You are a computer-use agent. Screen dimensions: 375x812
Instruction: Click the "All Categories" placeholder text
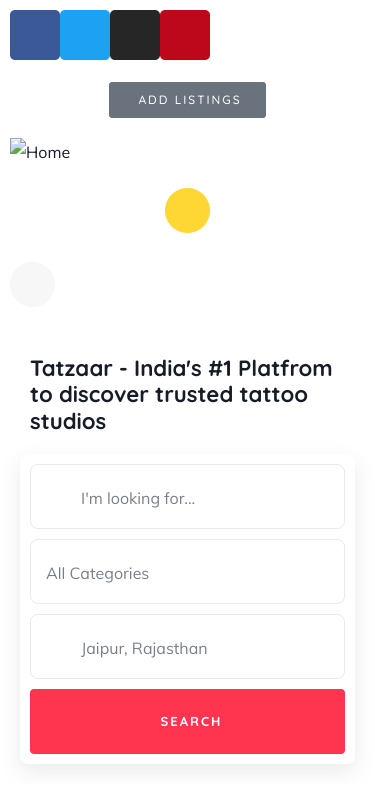click(97, 574)
